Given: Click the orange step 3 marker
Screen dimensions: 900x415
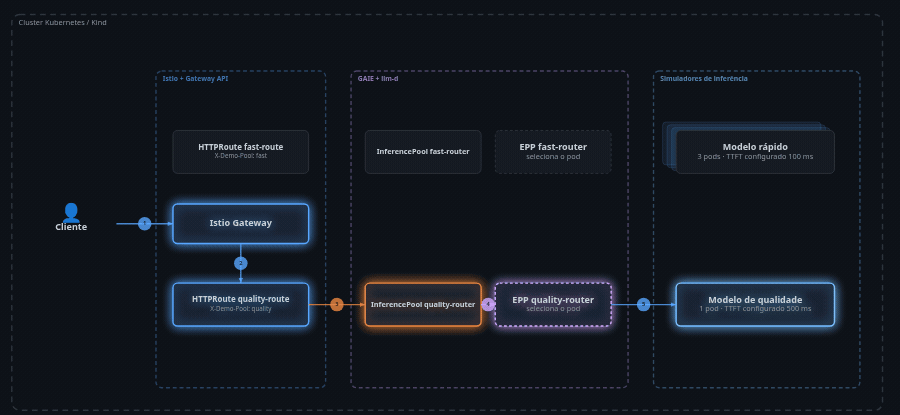Looking at the screenshot, I should tap(337, 304).
